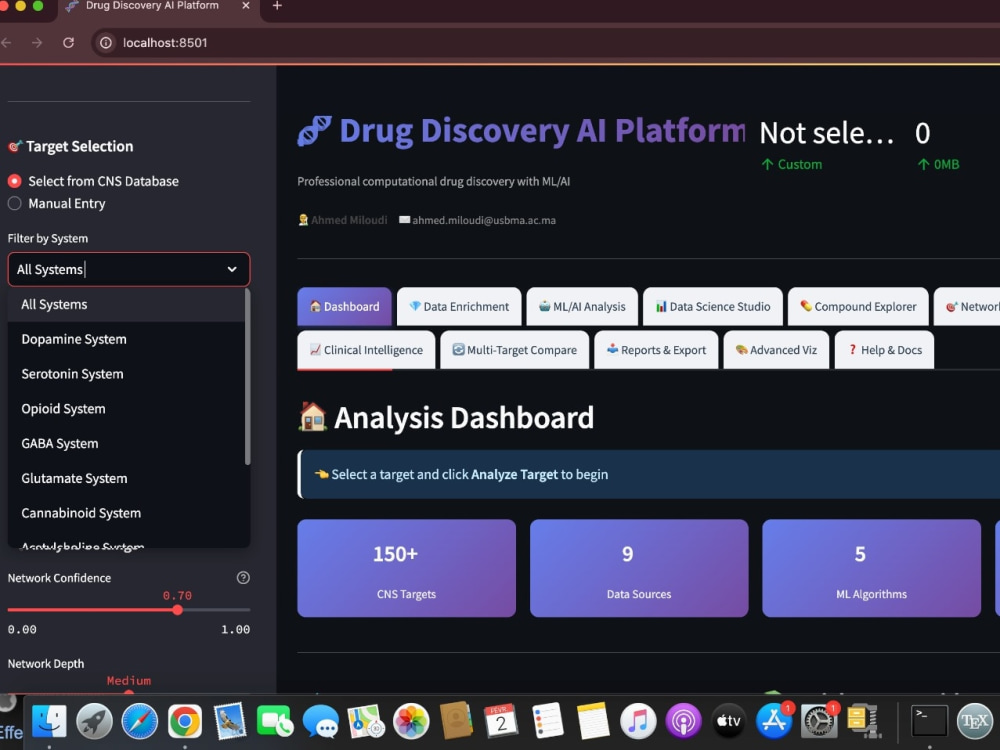Screen dimensions: 1000x750
Task: Open the Data Science Studio tab
Action: (713, 307)
